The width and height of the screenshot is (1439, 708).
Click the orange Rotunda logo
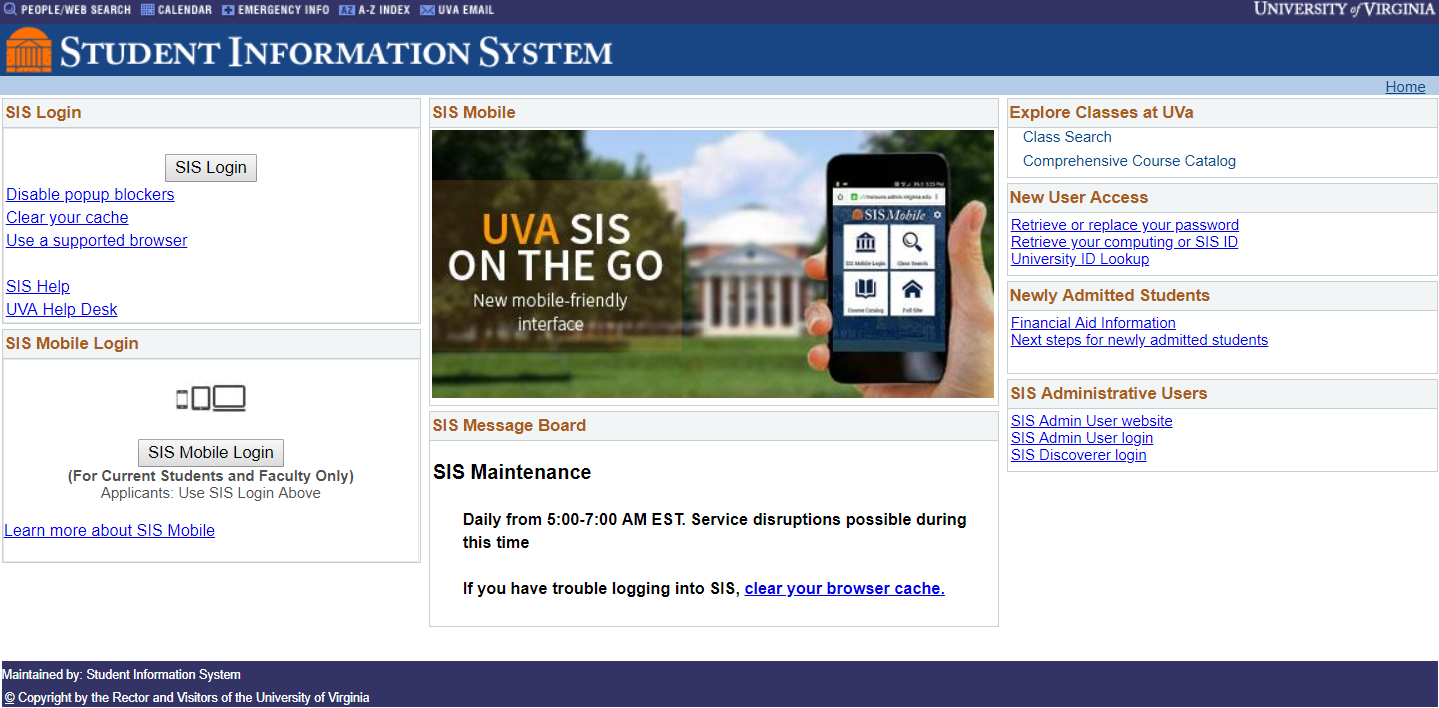[x=29, y=49]
